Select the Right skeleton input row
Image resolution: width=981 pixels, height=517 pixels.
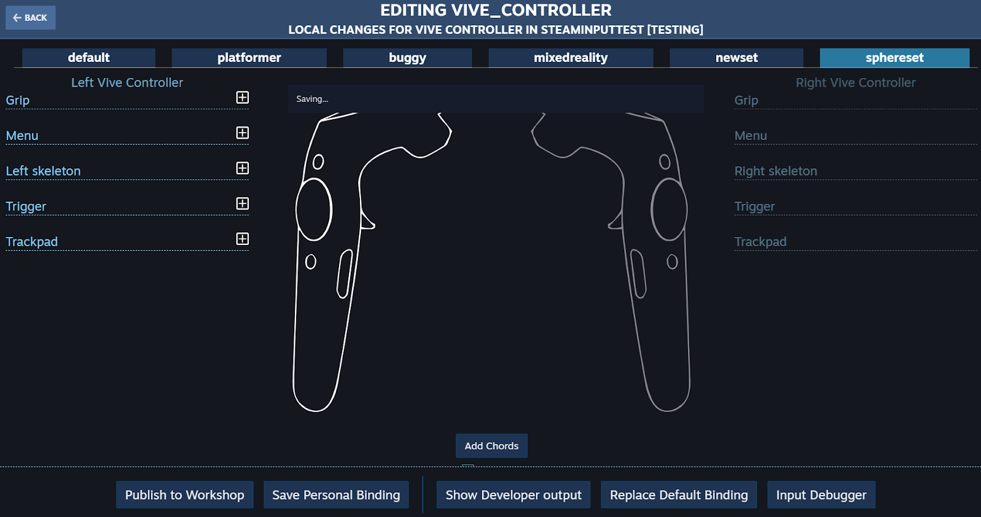tap(855, 171)
